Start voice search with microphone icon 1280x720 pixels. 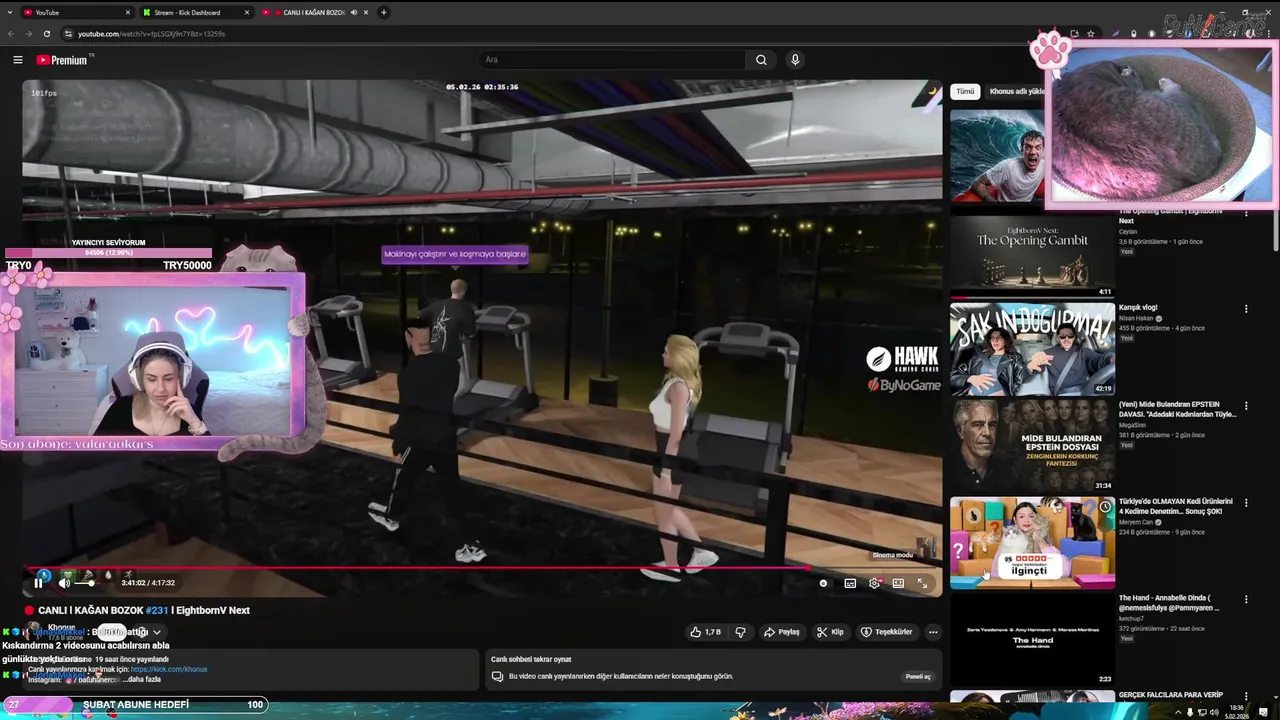point(795,60)
